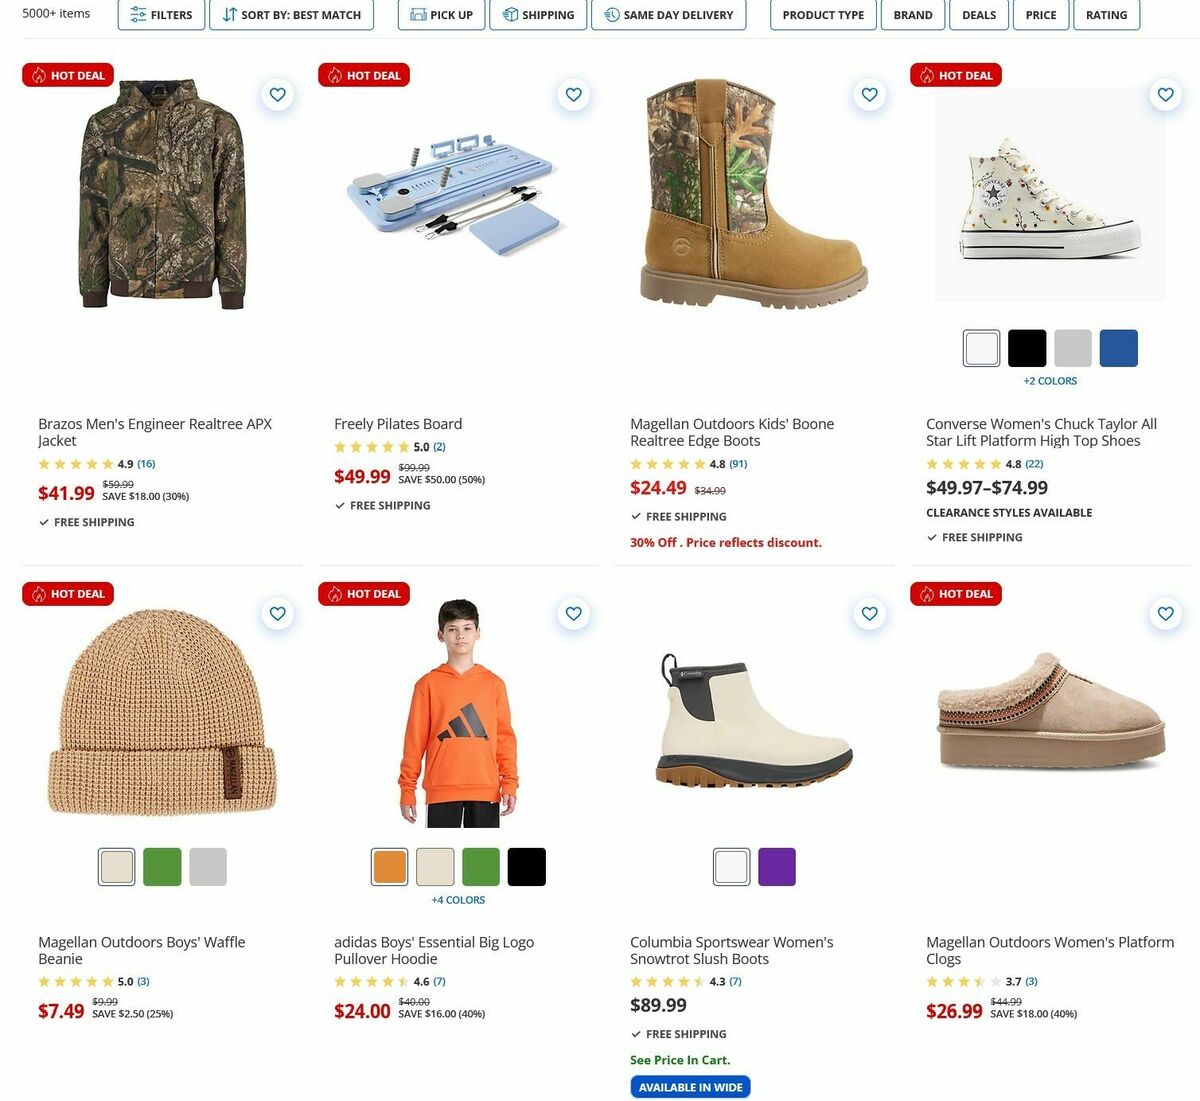Expand the Product Type filter

click(x=823, y=15)
